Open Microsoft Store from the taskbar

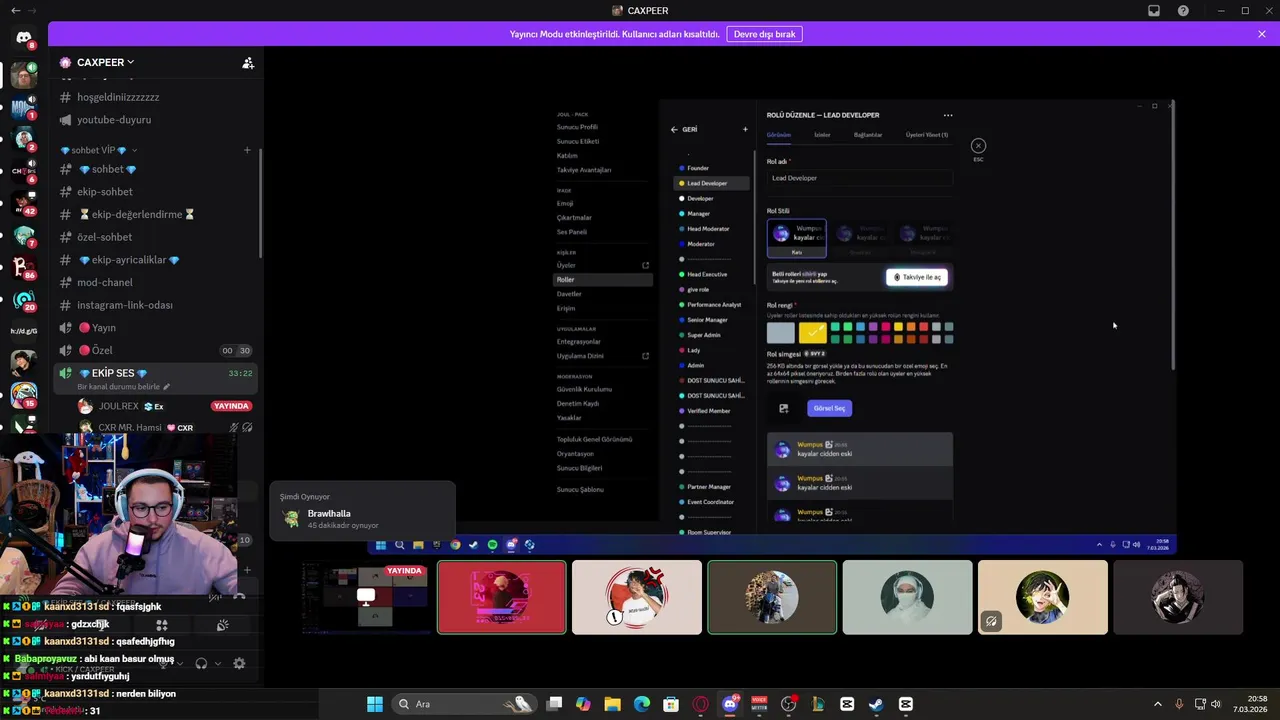tap(671, 704)
